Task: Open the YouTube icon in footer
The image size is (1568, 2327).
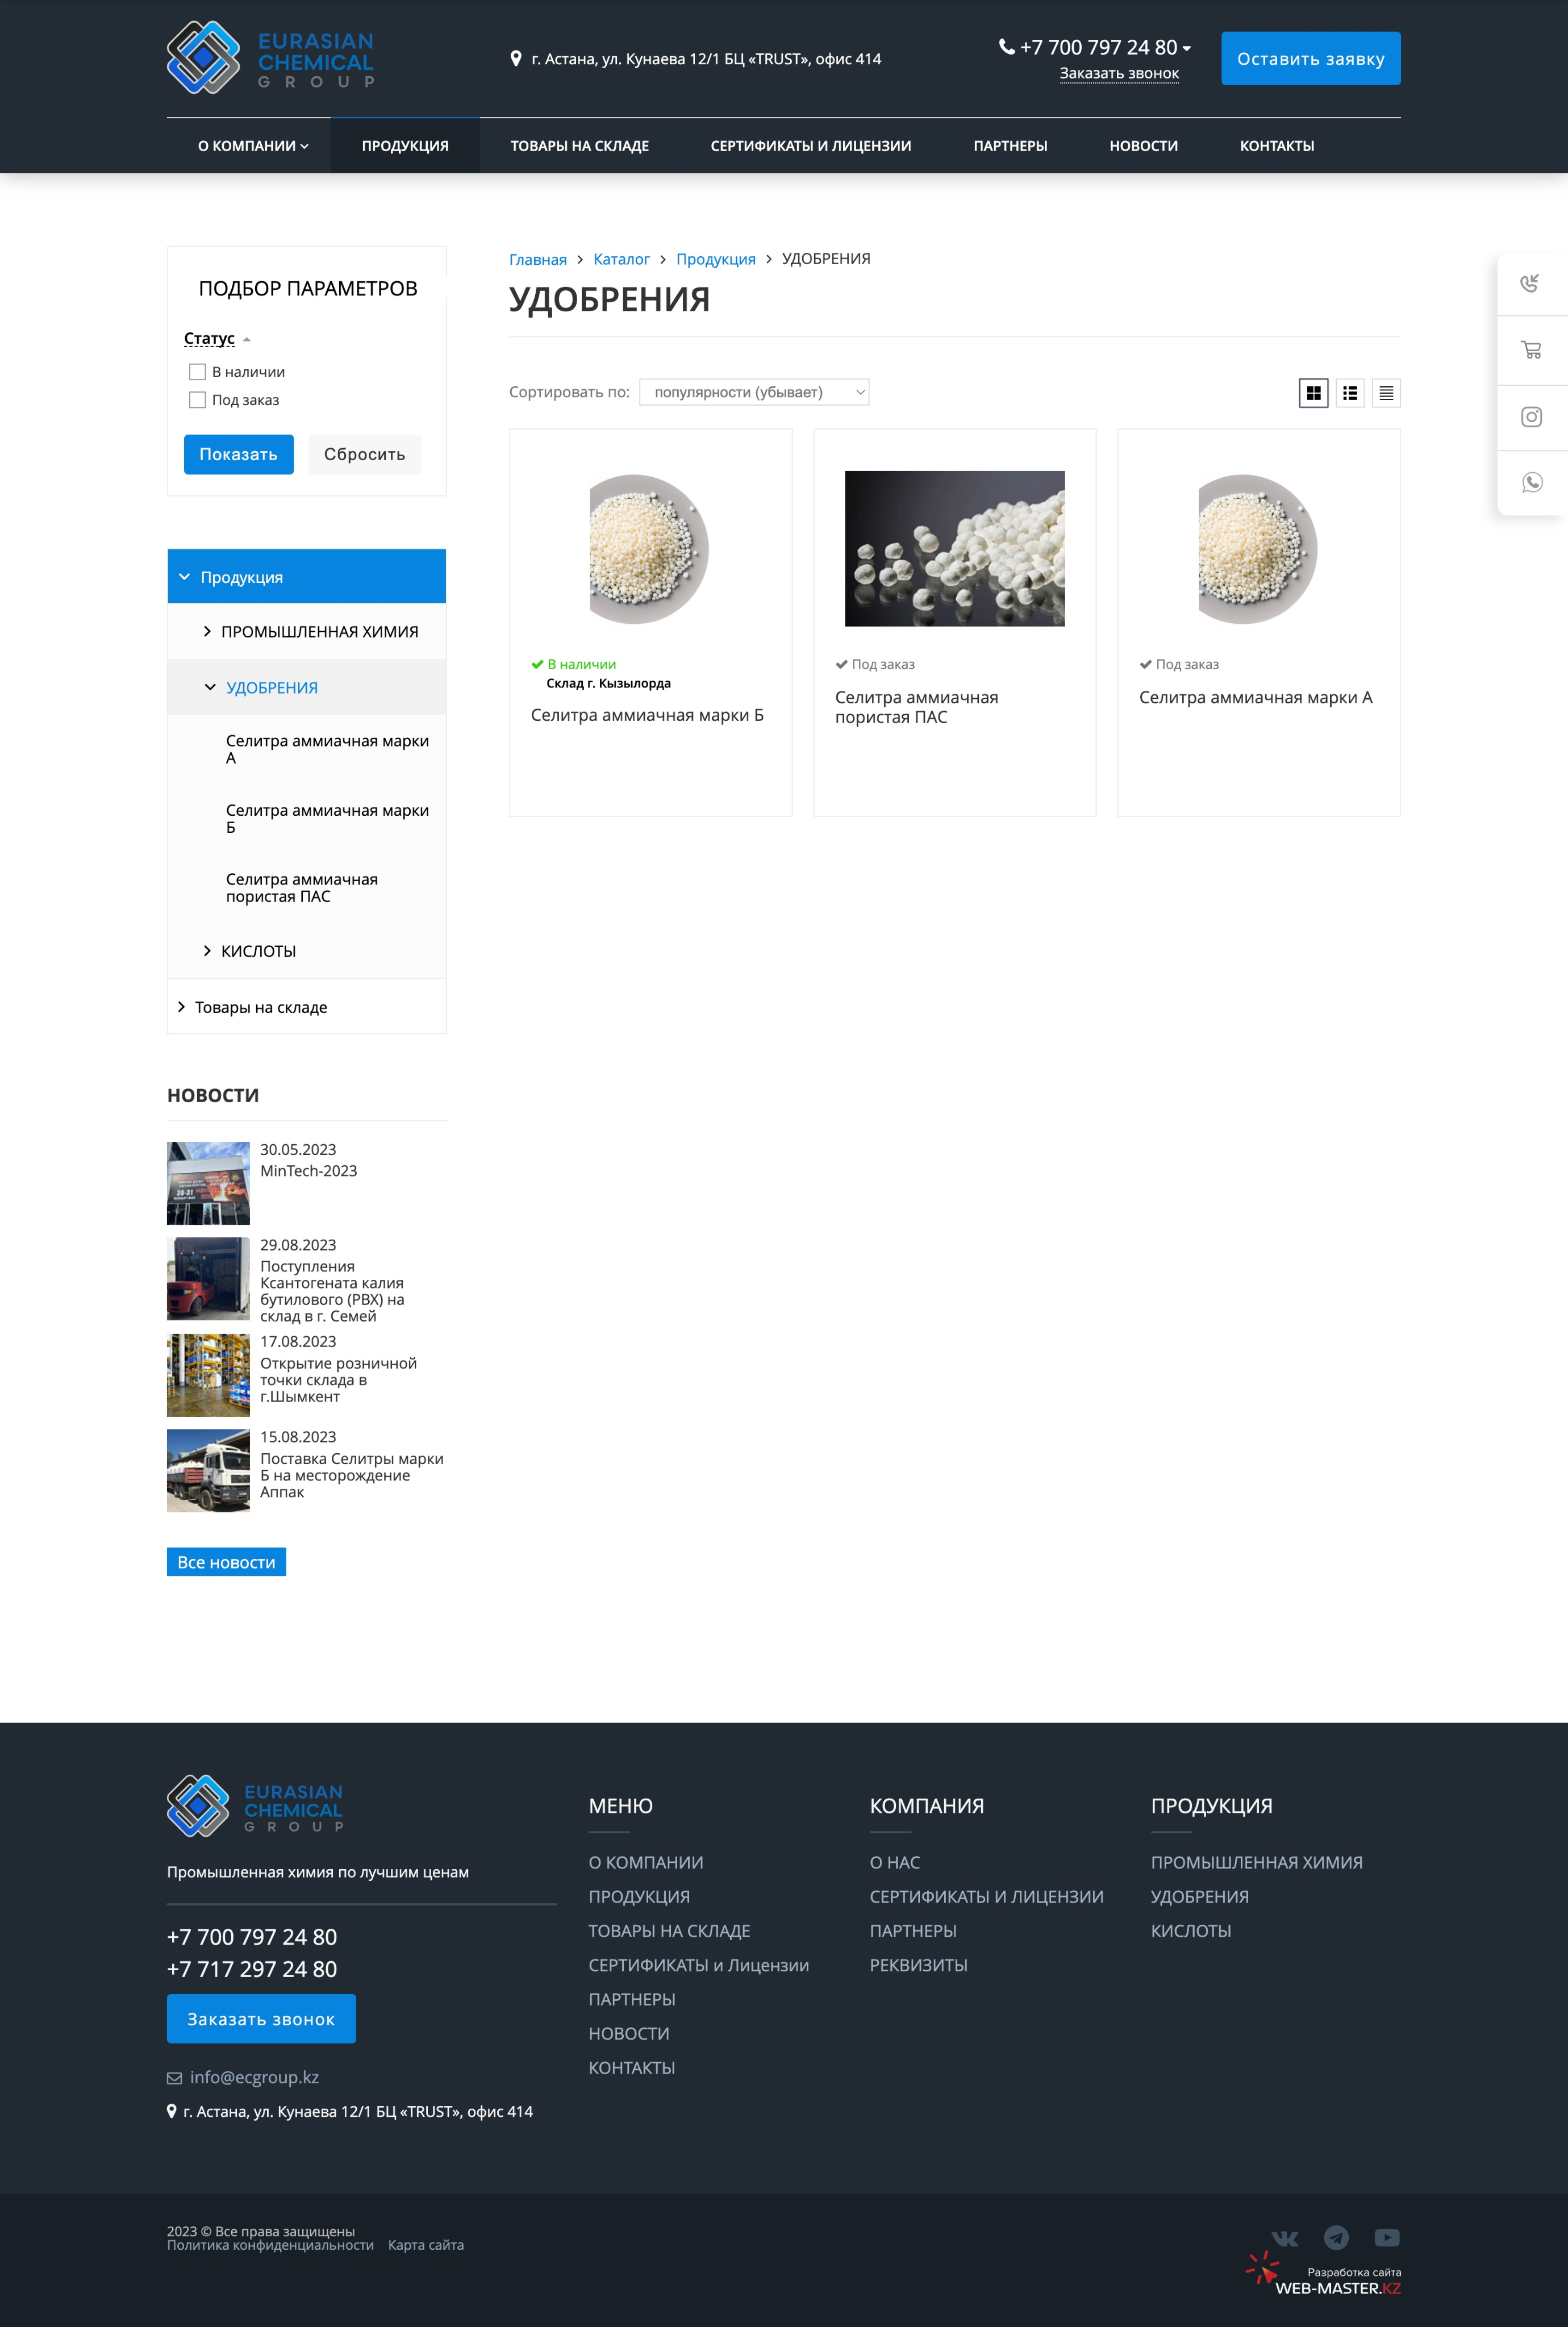Action: click(1386, 2237)
